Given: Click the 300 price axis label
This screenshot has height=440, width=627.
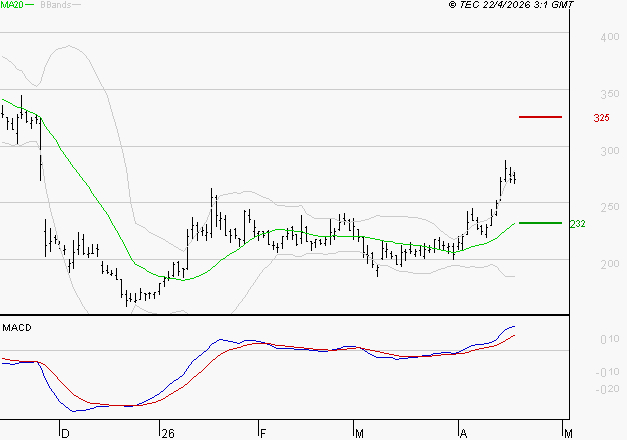Looking at the screenshot, I should coord(610,151).
